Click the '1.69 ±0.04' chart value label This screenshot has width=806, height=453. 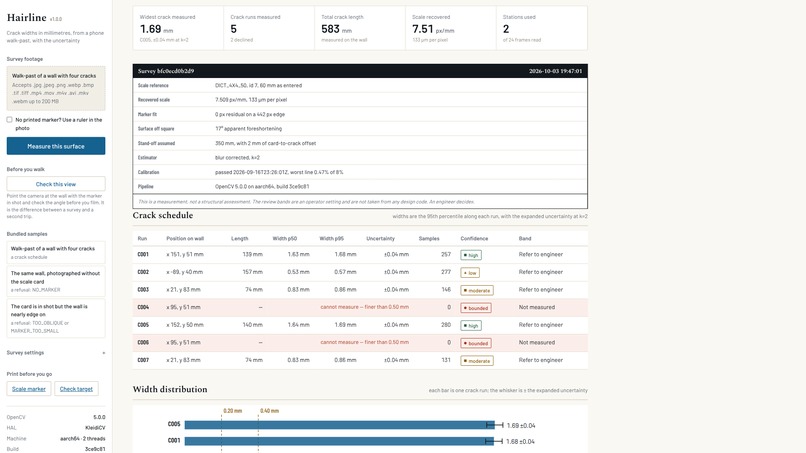point(521,425)
